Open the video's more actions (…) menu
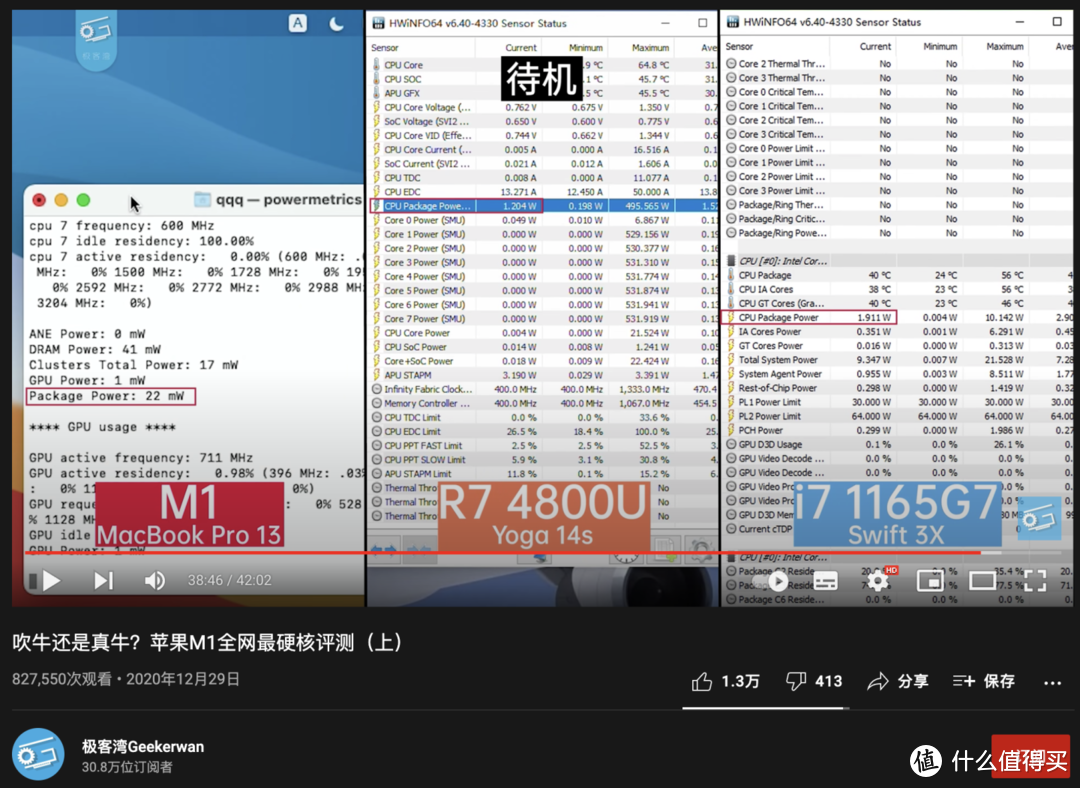Screen dimensions: 1080x788 point(1052,681)
